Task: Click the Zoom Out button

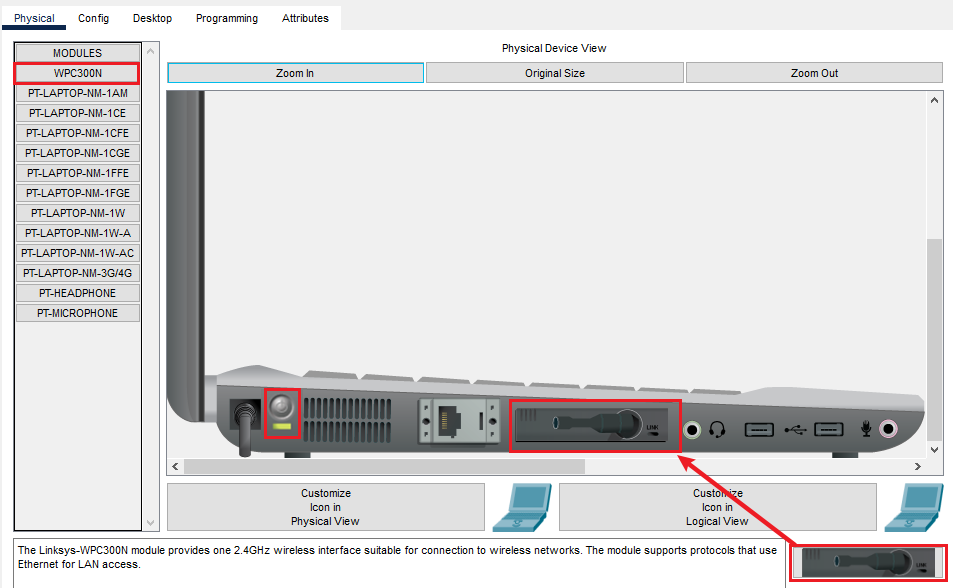Action: (x=814, y=73)
